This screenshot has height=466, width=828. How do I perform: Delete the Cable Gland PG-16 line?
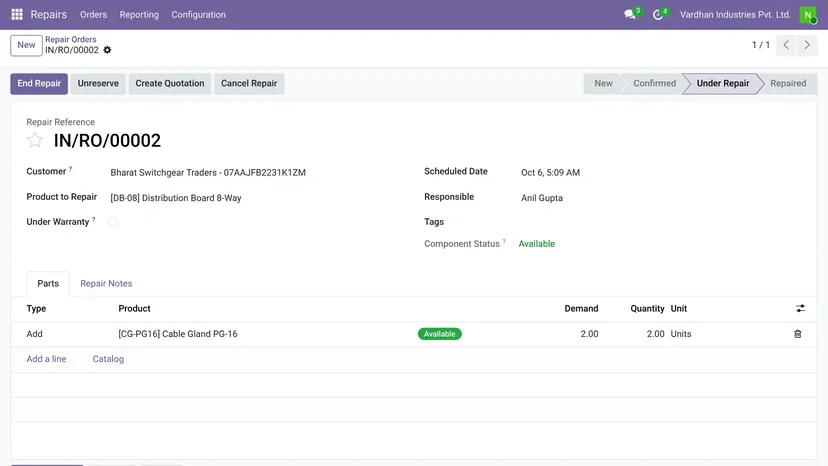797,334
